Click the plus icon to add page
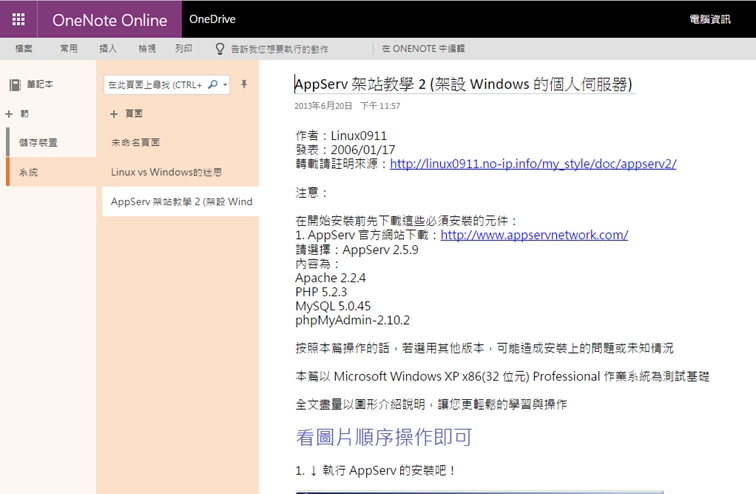The width and height of the screenshot is (756, 494). click(x=114, y=114)
